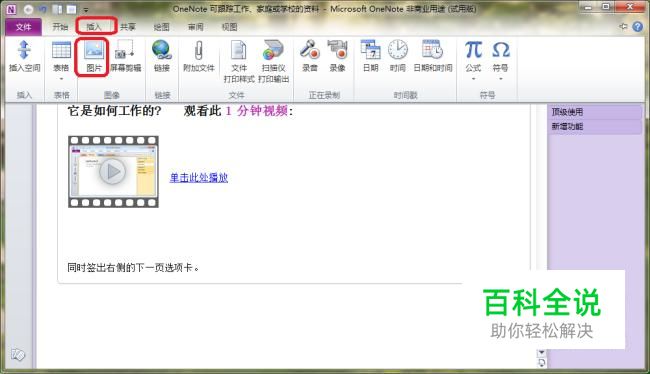650x374 pixels.
Task: Open the File (文件) tab
Action: (x=23, y=27)
